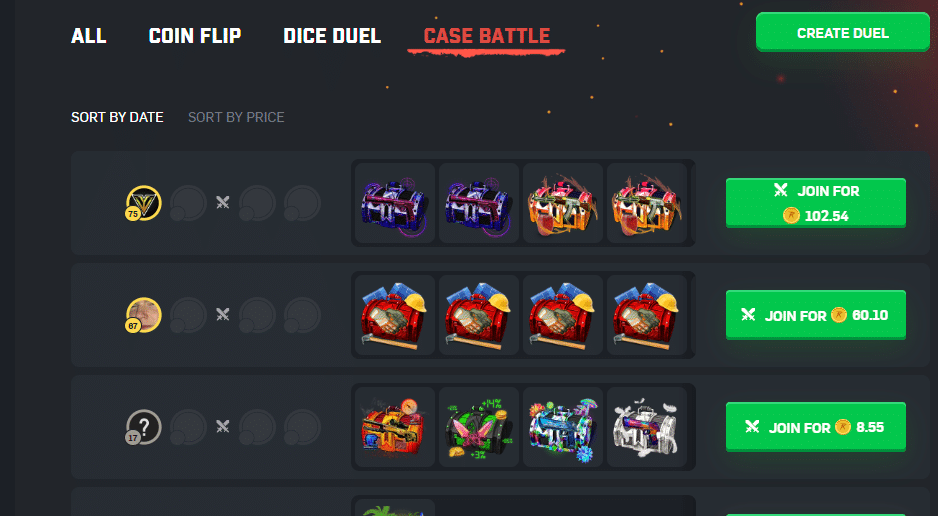
Task: Select the white feathered case in the third battle
Action: tap(647, 427)
